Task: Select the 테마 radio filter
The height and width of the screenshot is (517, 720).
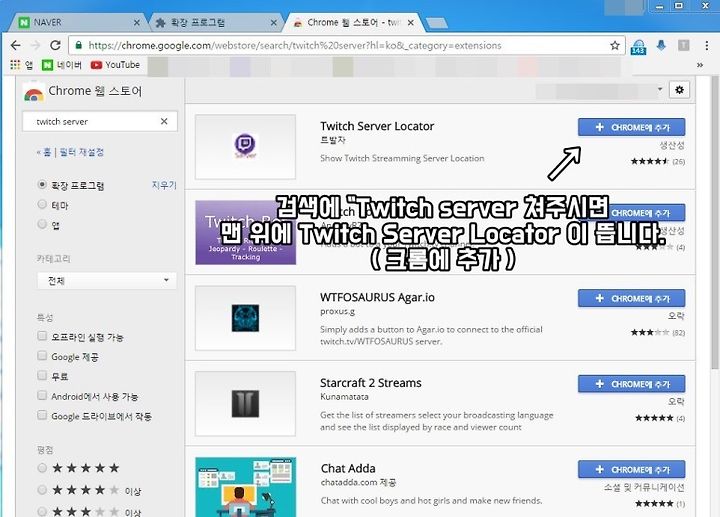Action: click(42, 204)
